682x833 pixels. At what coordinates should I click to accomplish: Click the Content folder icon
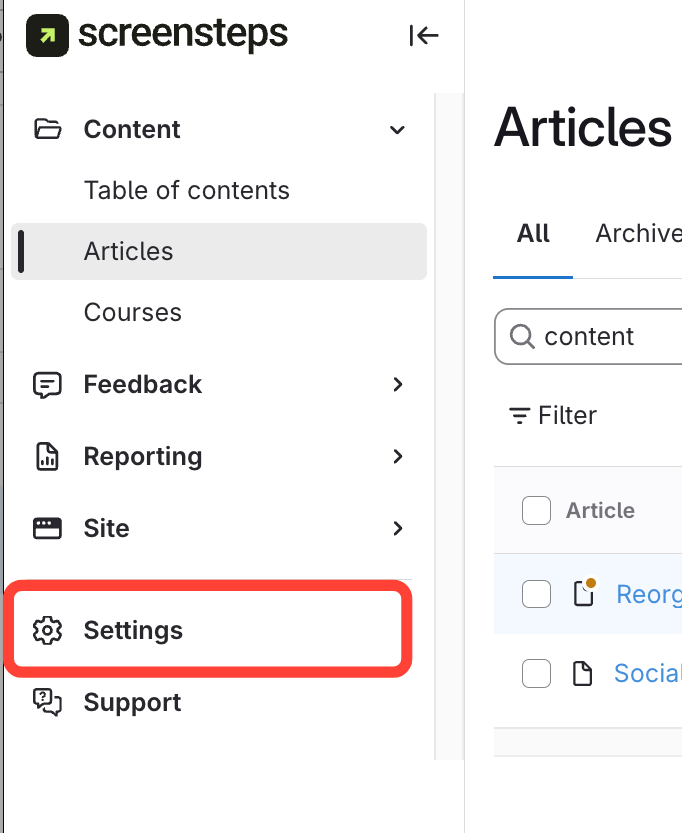pyautogui.click(x=47, y=129)
